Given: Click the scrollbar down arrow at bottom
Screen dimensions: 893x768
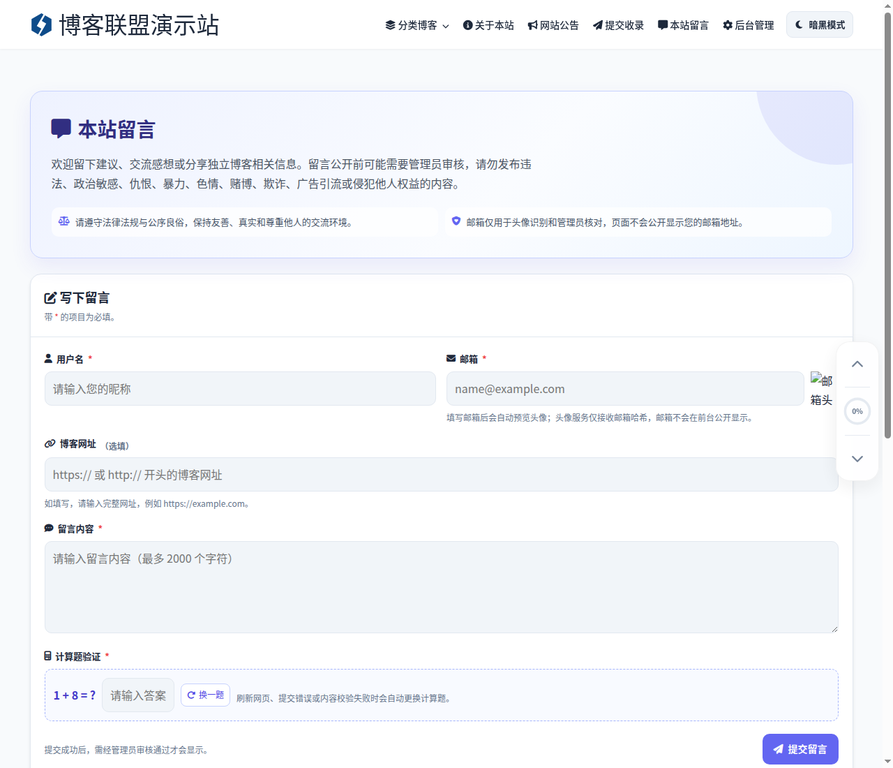Looking at the screenshot, I should tap(887, 762).
